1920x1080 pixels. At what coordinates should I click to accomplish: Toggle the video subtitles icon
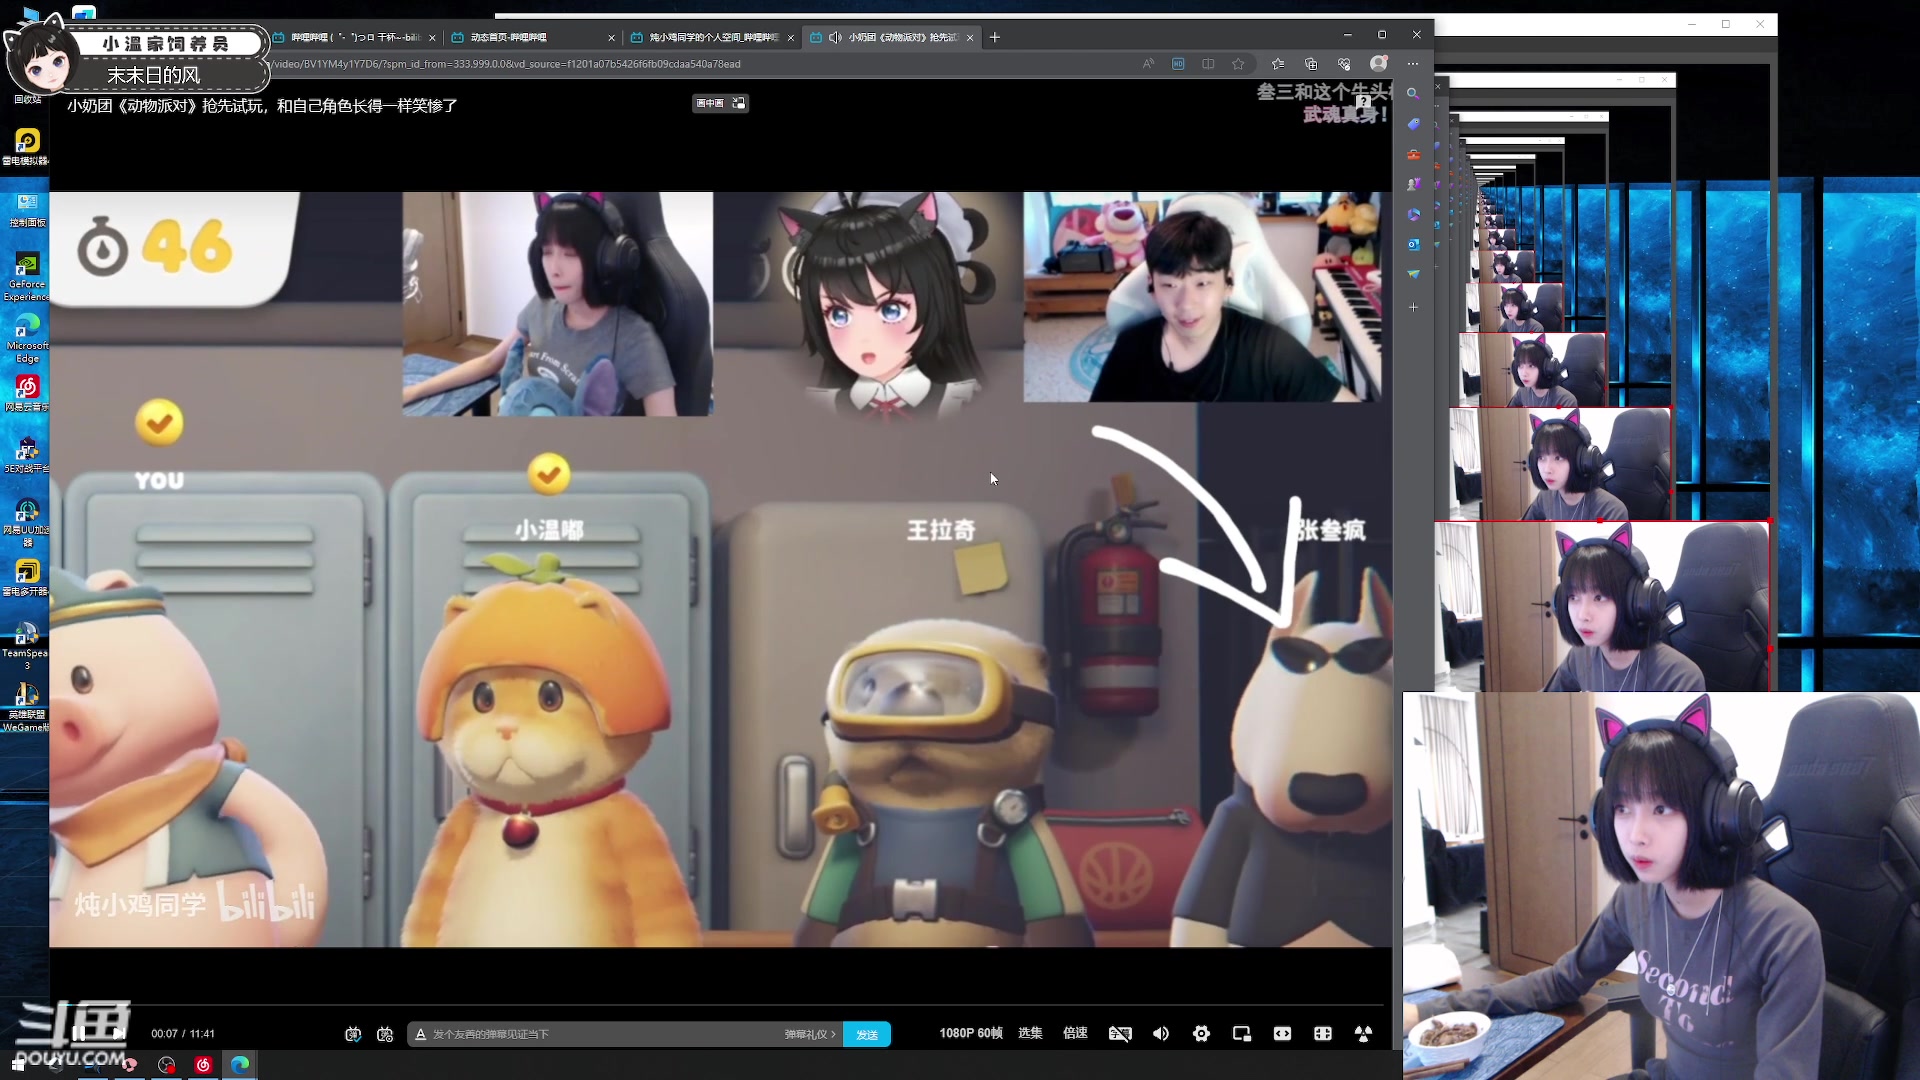click(x=1120, y=1034)
